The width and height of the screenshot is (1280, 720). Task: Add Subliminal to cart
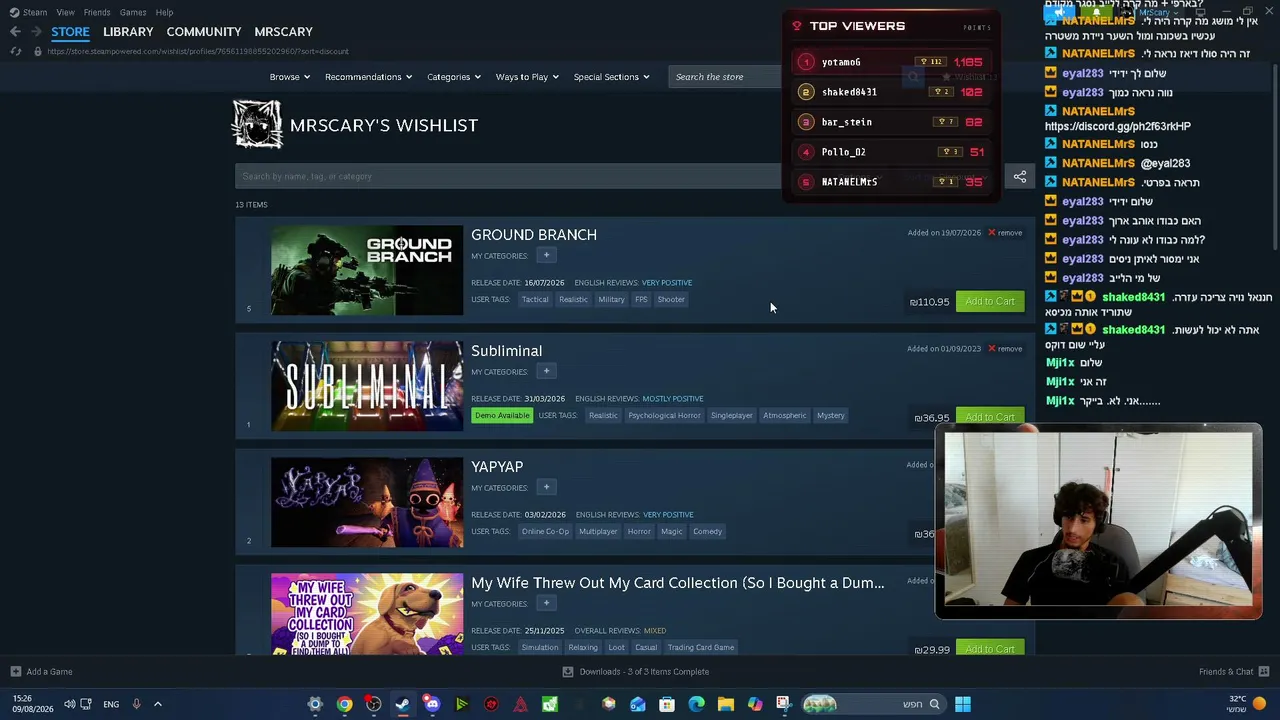pyautogui.click(x=990, y=416)
